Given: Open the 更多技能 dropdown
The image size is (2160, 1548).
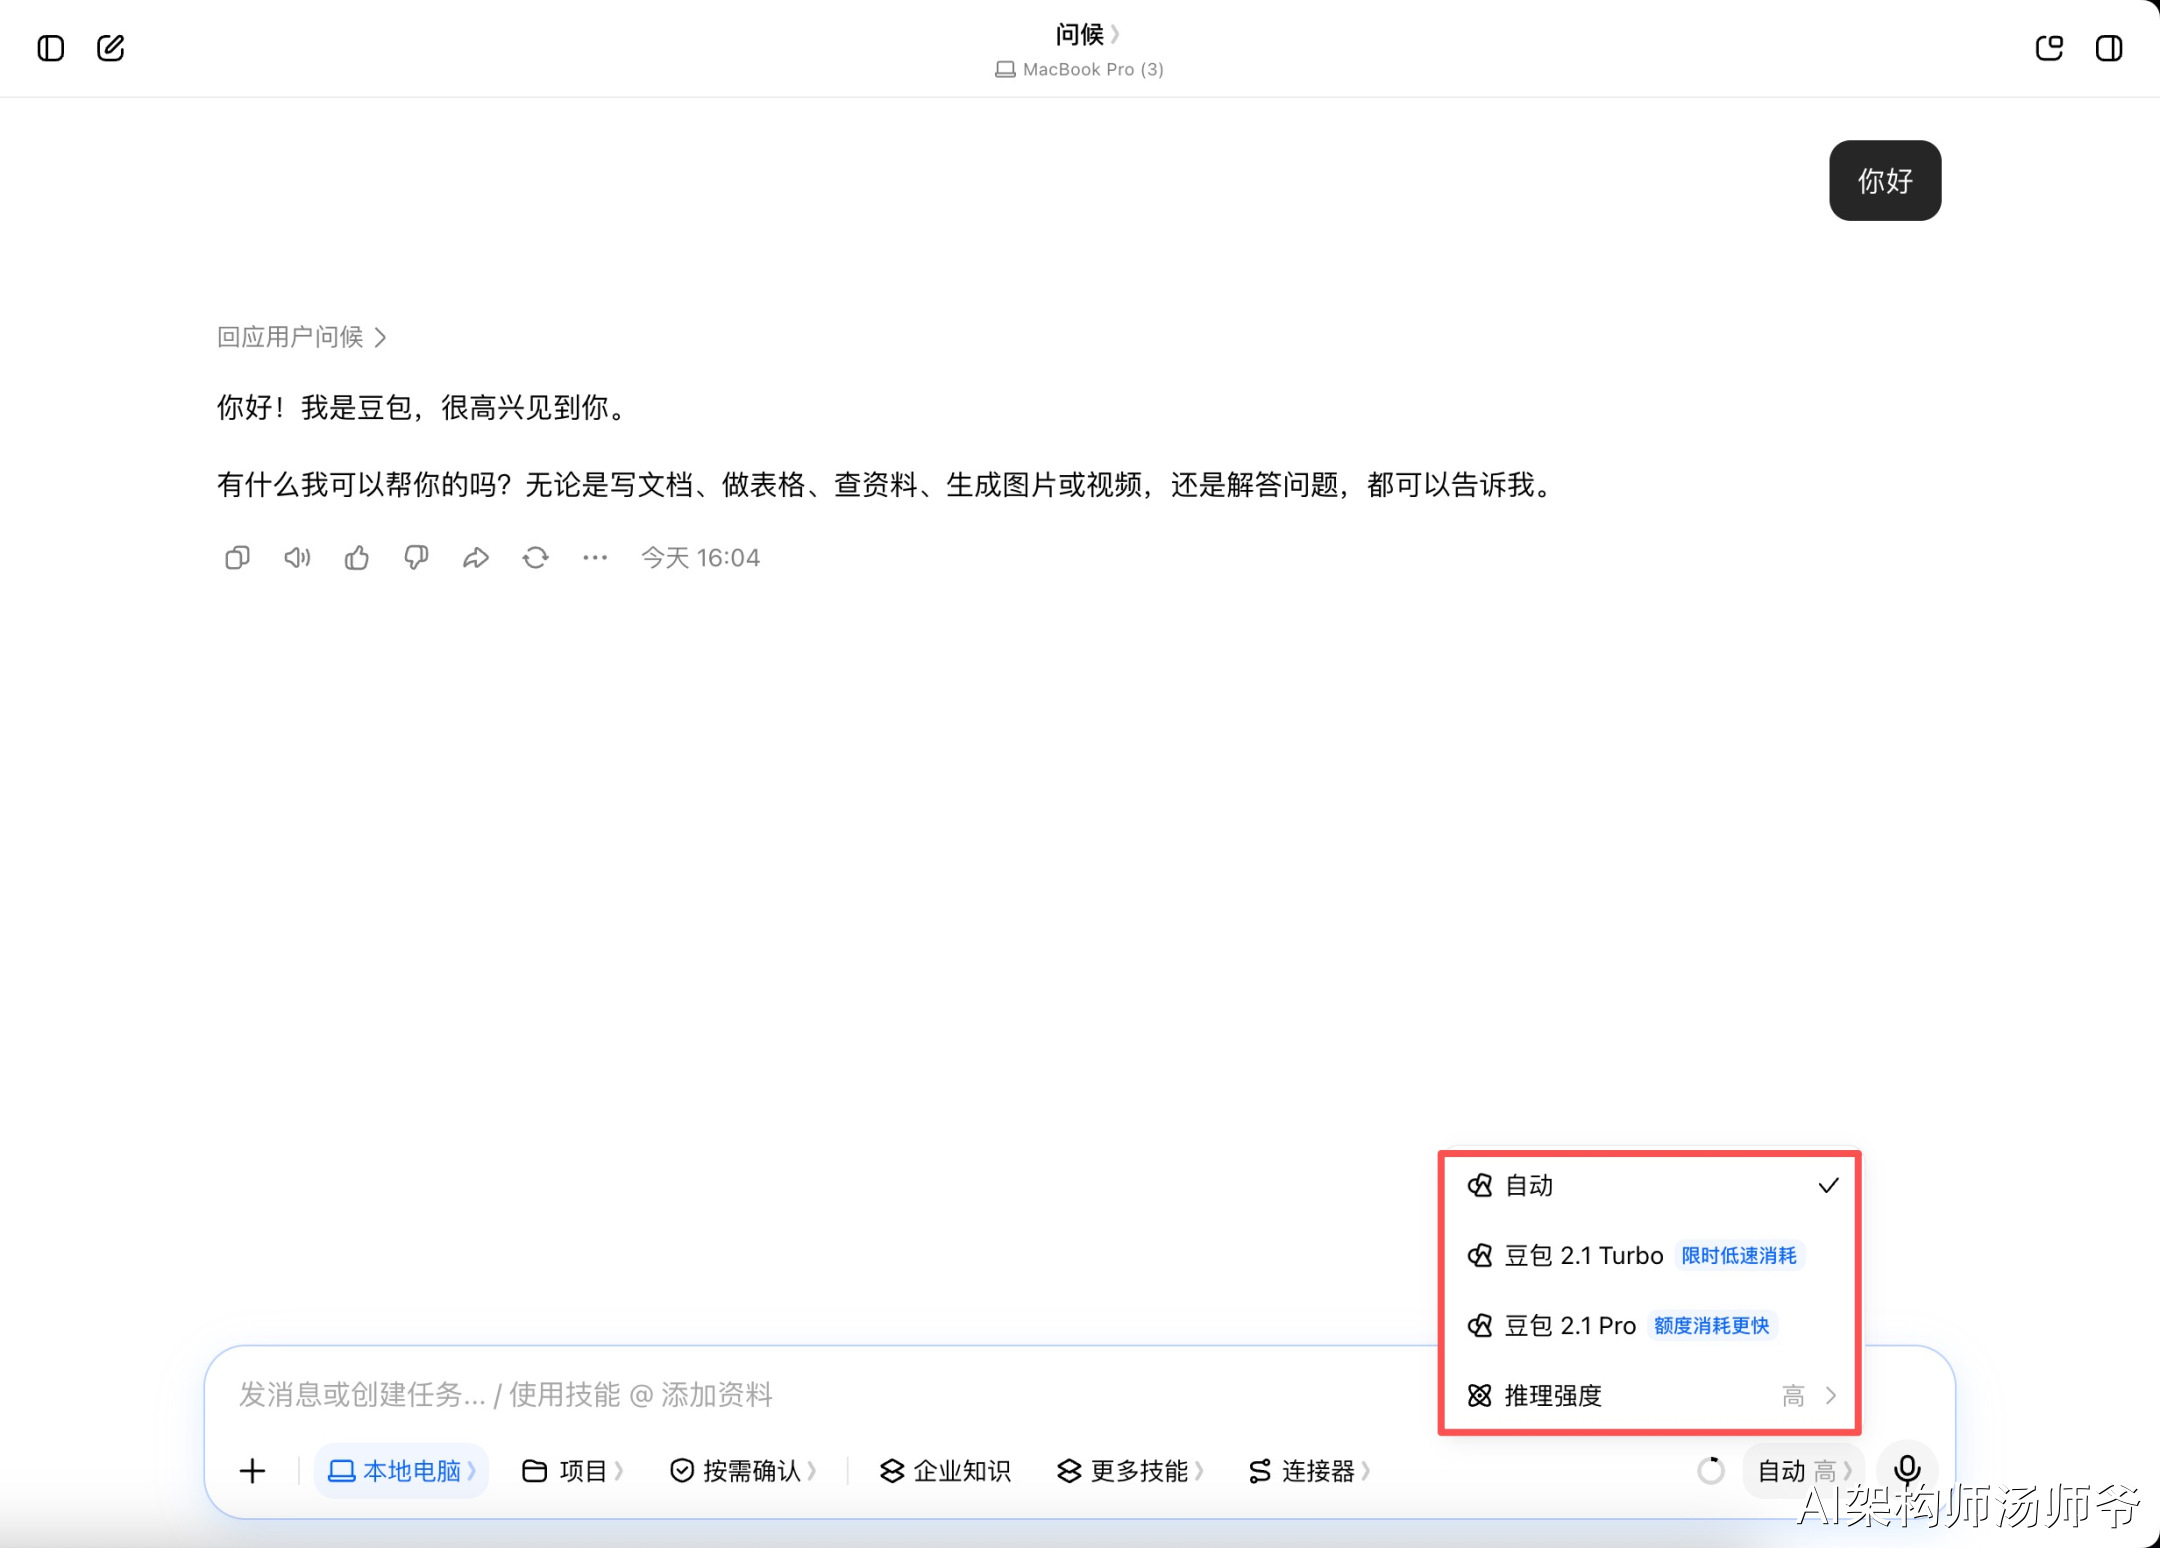Looking at the screenshot, I should 1130,1471.
